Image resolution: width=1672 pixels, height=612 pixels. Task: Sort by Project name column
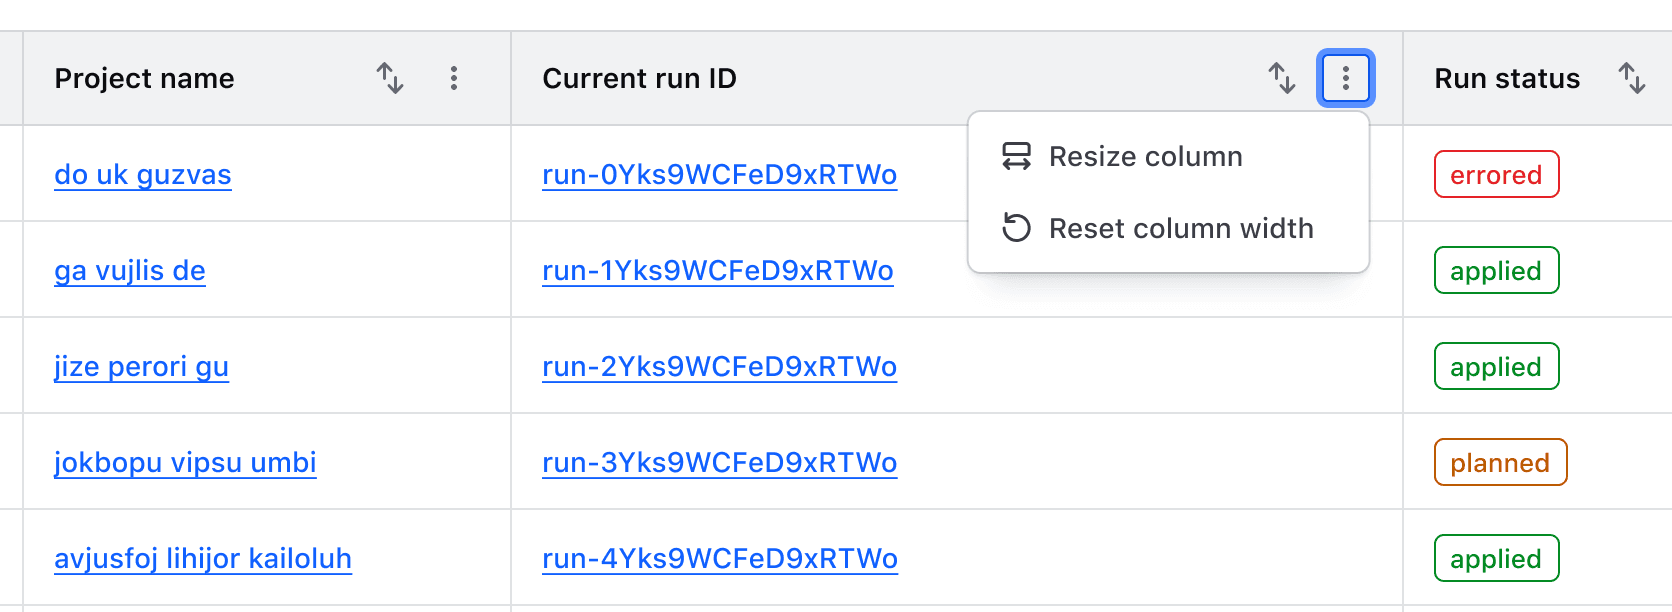click(390, 78)
